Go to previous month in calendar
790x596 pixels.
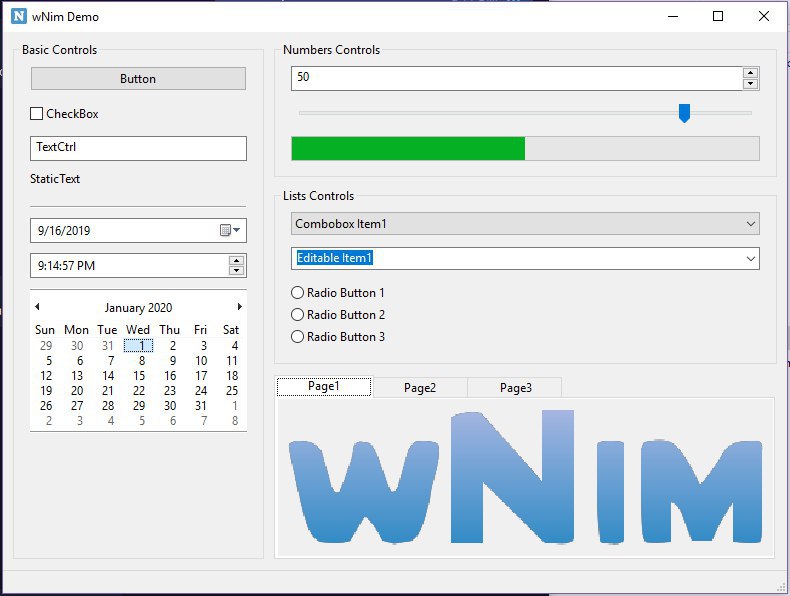point(37,306)
